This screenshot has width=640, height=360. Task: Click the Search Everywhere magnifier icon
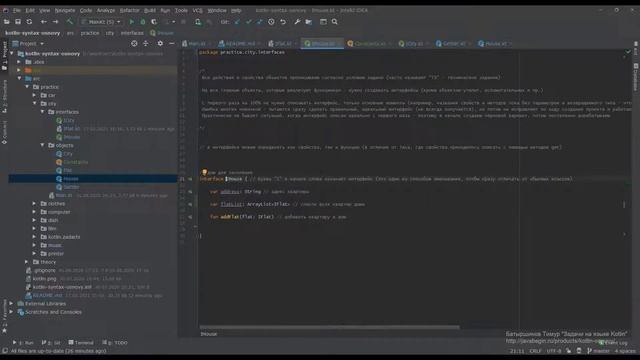335,22
